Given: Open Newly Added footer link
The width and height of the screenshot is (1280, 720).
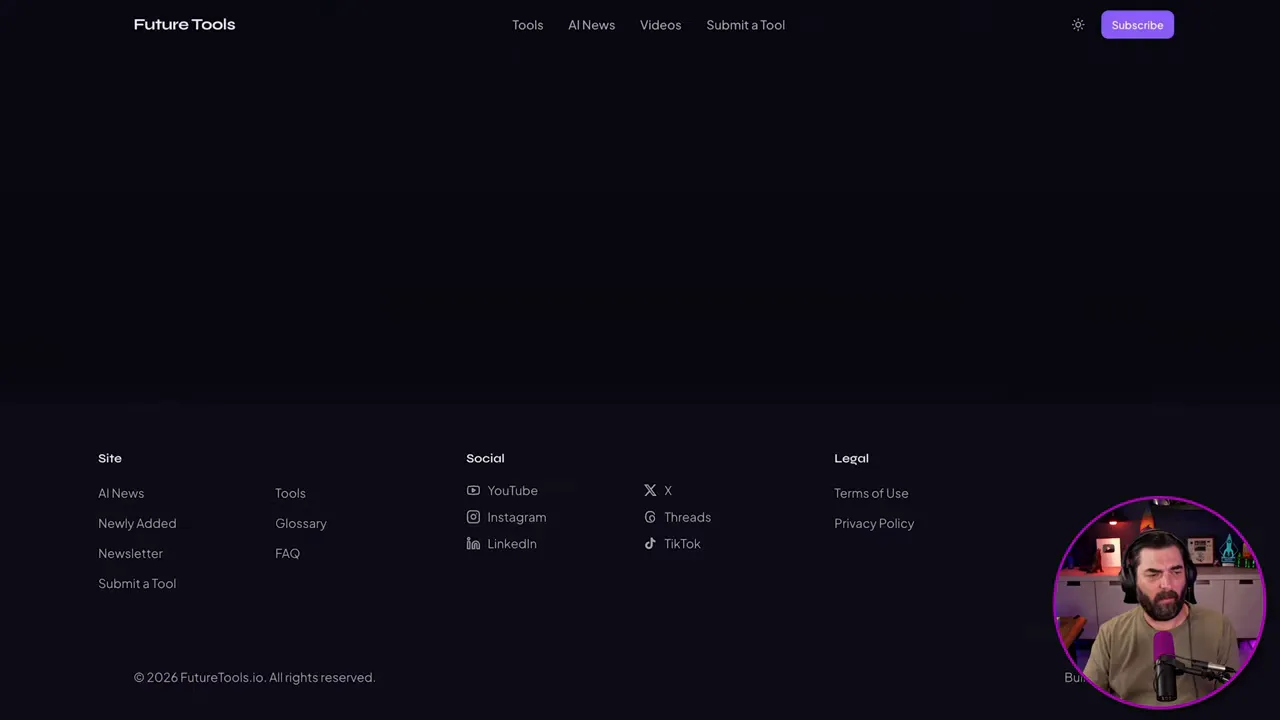Looking at the screenshot, I should click(x=137, y=523).
